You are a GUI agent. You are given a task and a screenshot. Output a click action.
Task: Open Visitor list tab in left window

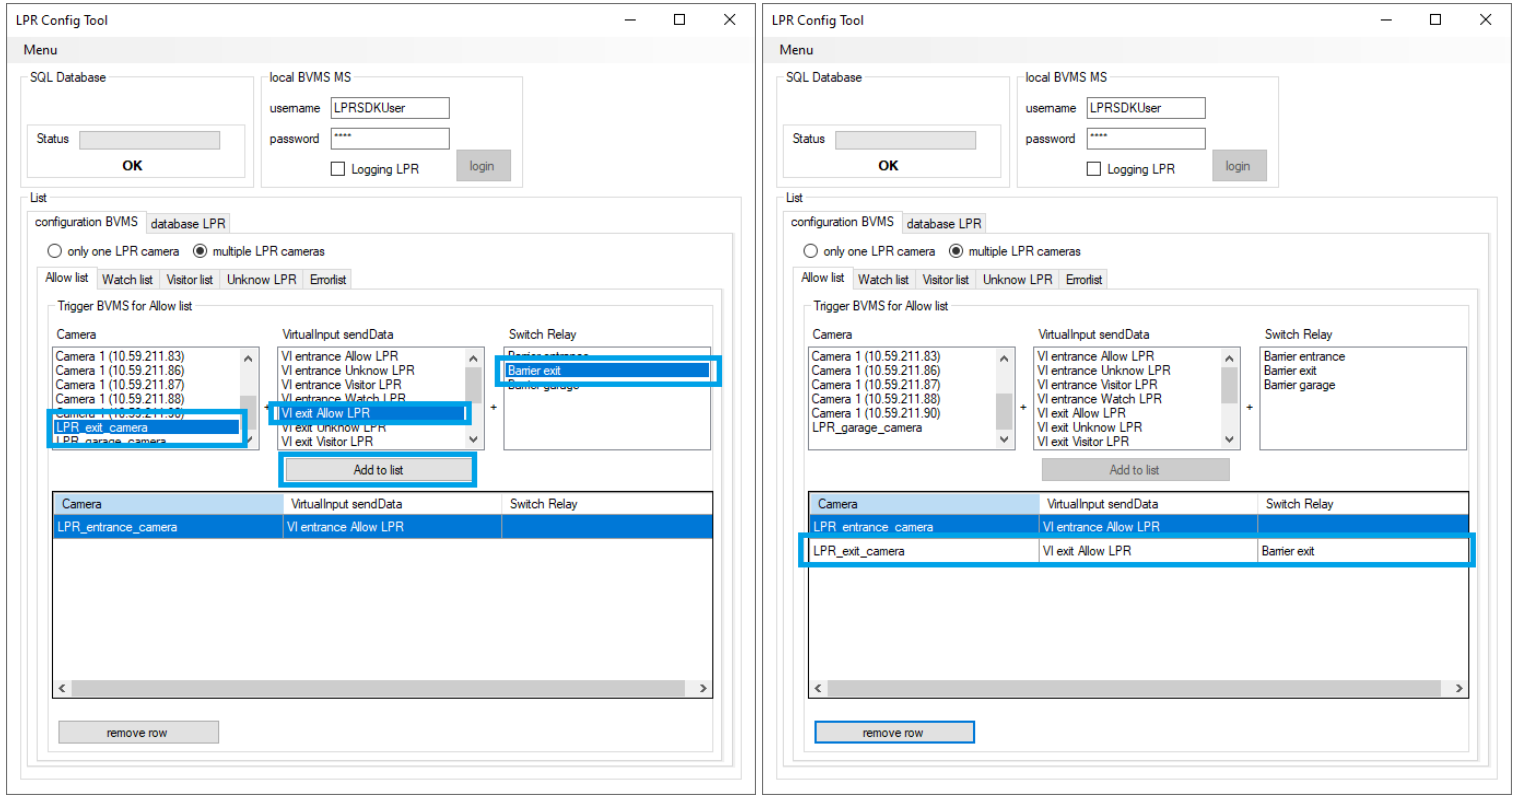point(189,279)
